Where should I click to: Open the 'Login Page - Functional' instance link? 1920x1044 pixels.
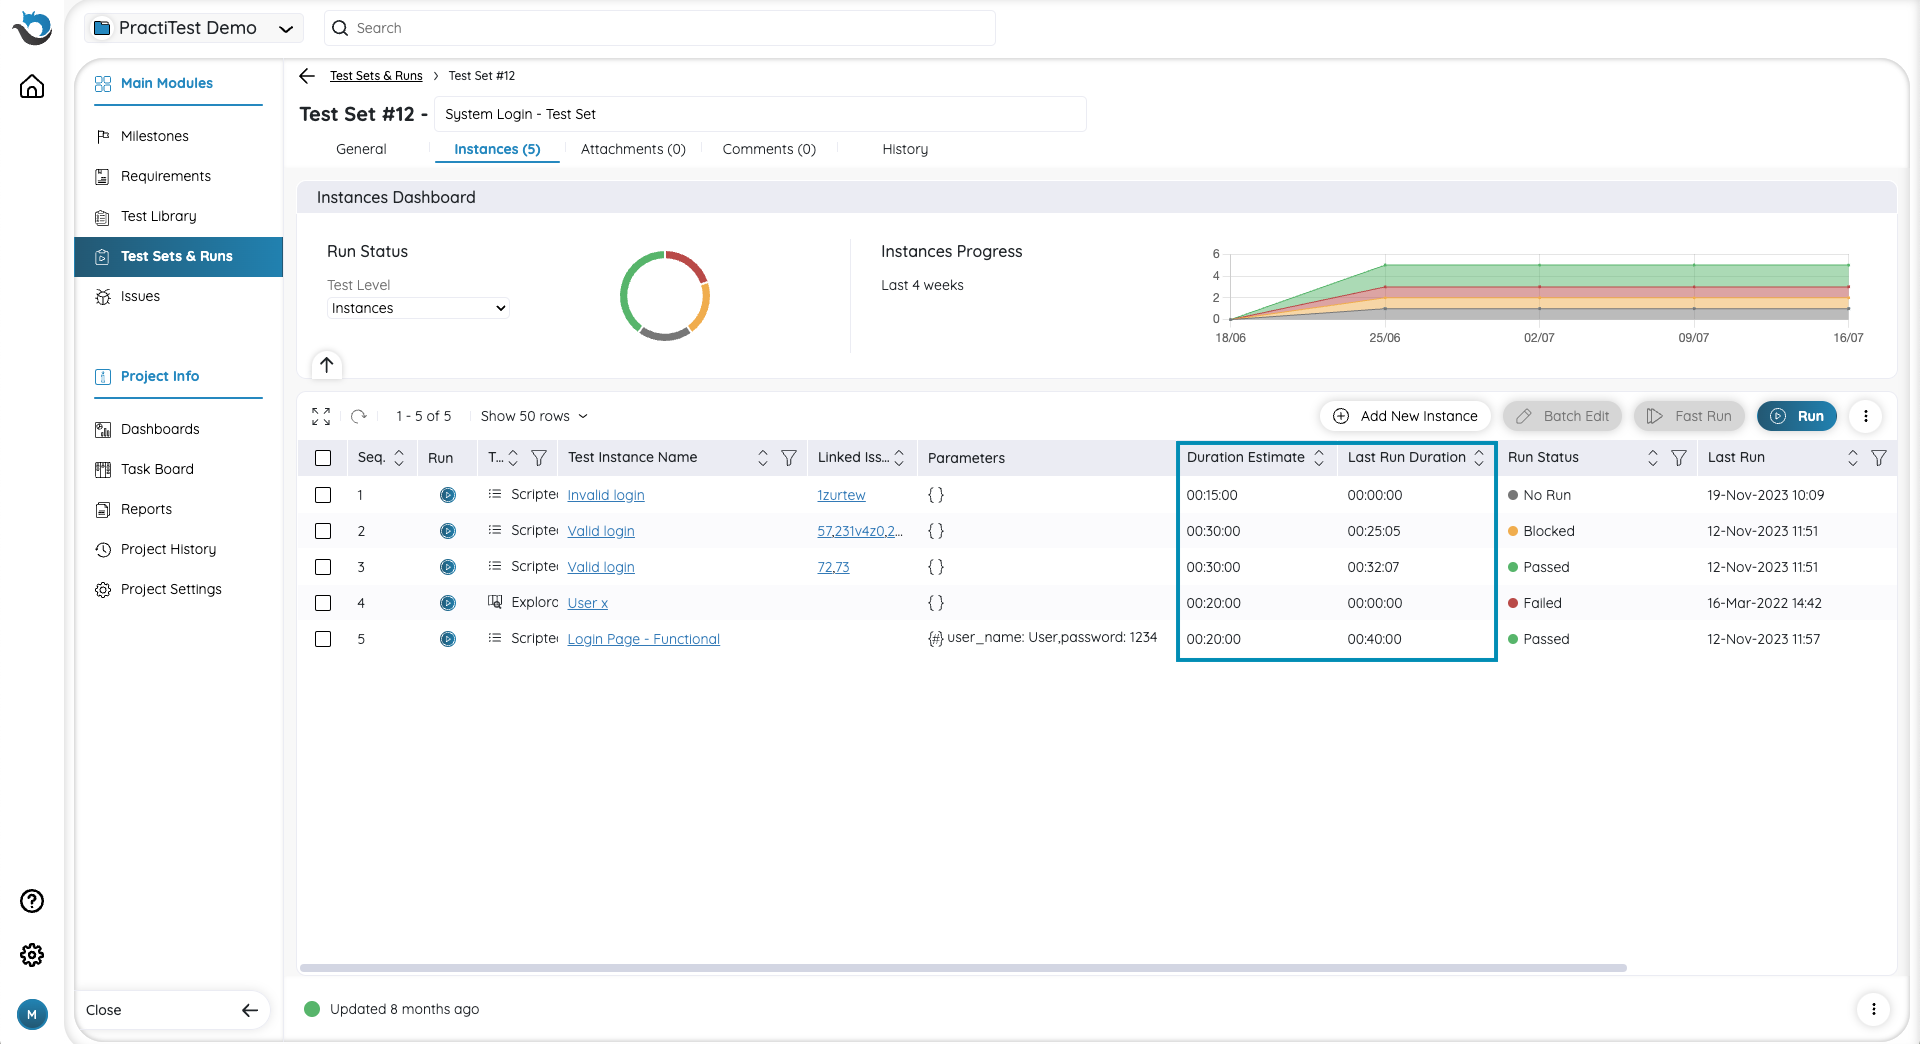pyautogui.click(x=643, y=639)
